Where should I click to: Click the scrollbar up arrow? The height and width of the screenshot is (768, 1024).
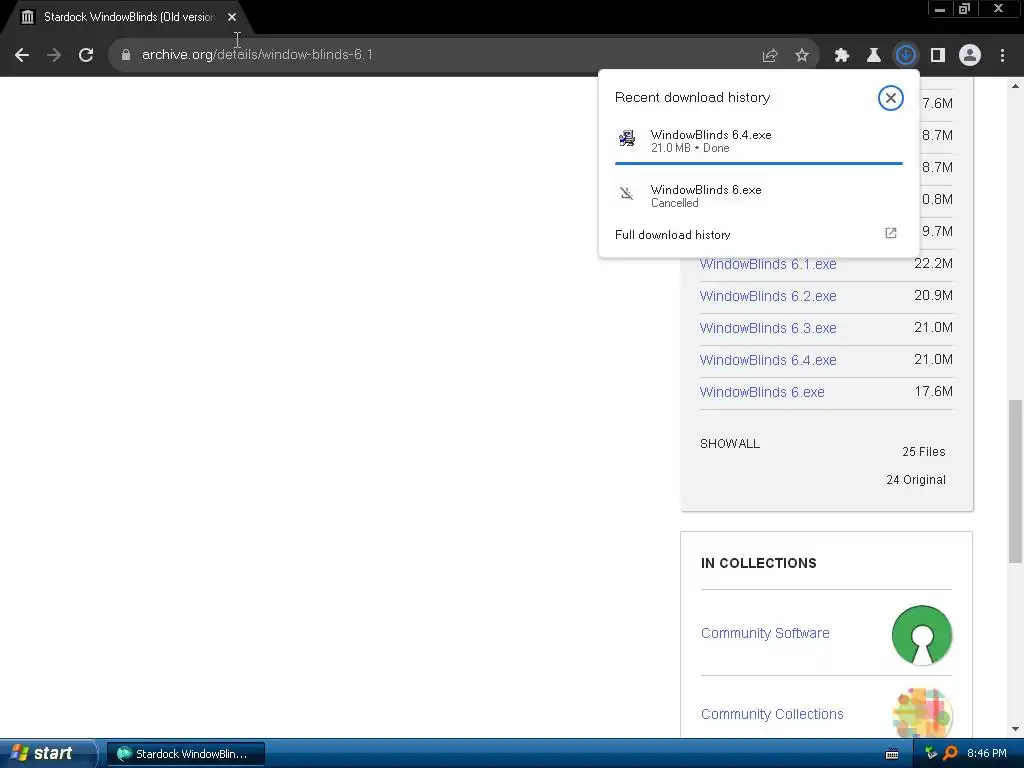[x=1016, y=86]
